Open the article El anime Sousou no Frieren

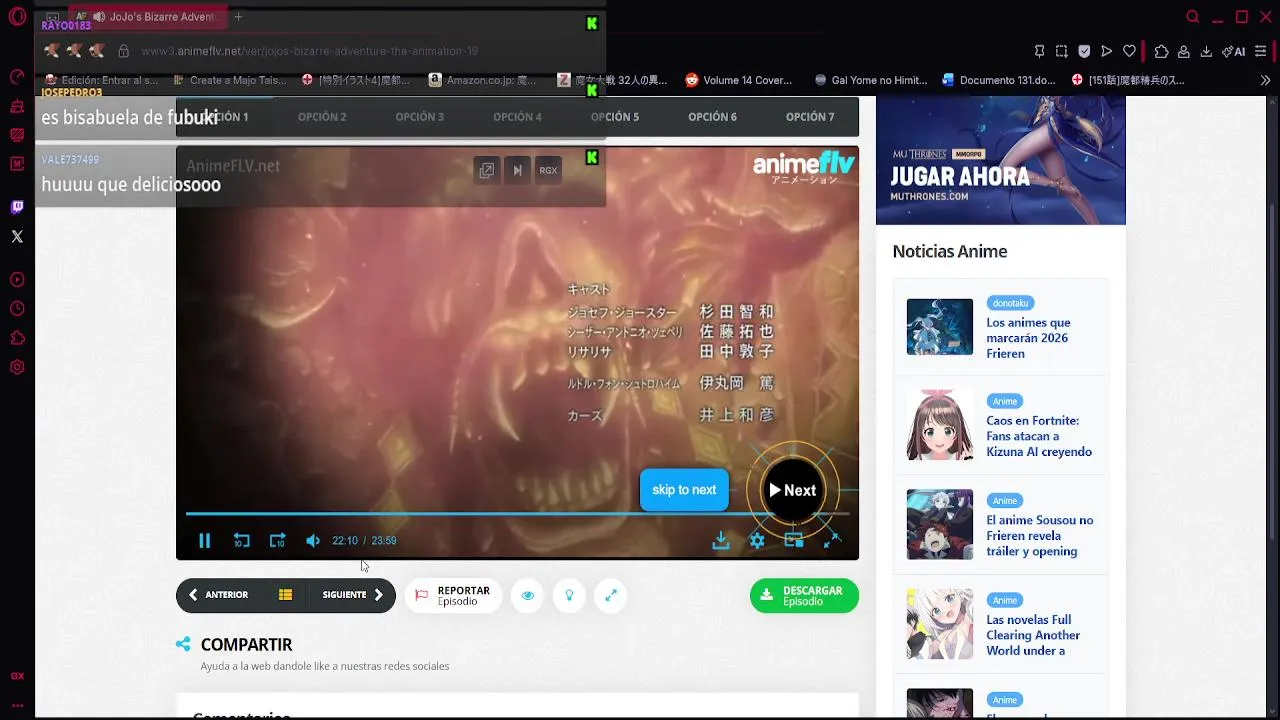pos(1039,536)
